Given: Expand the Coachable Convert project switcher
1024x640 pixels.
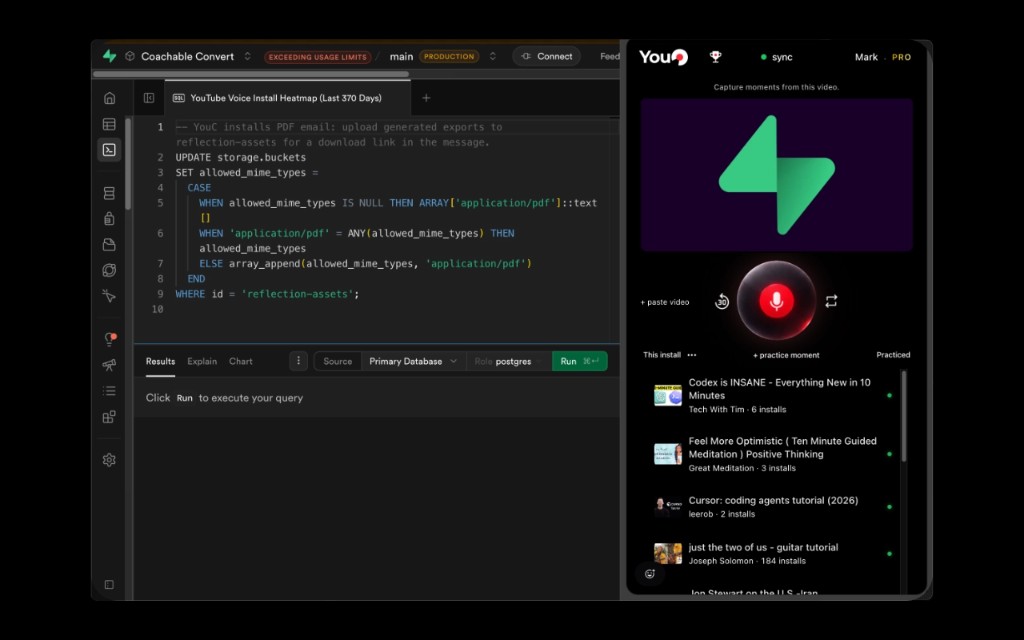Looking at the screenshot, I should 248,56.
